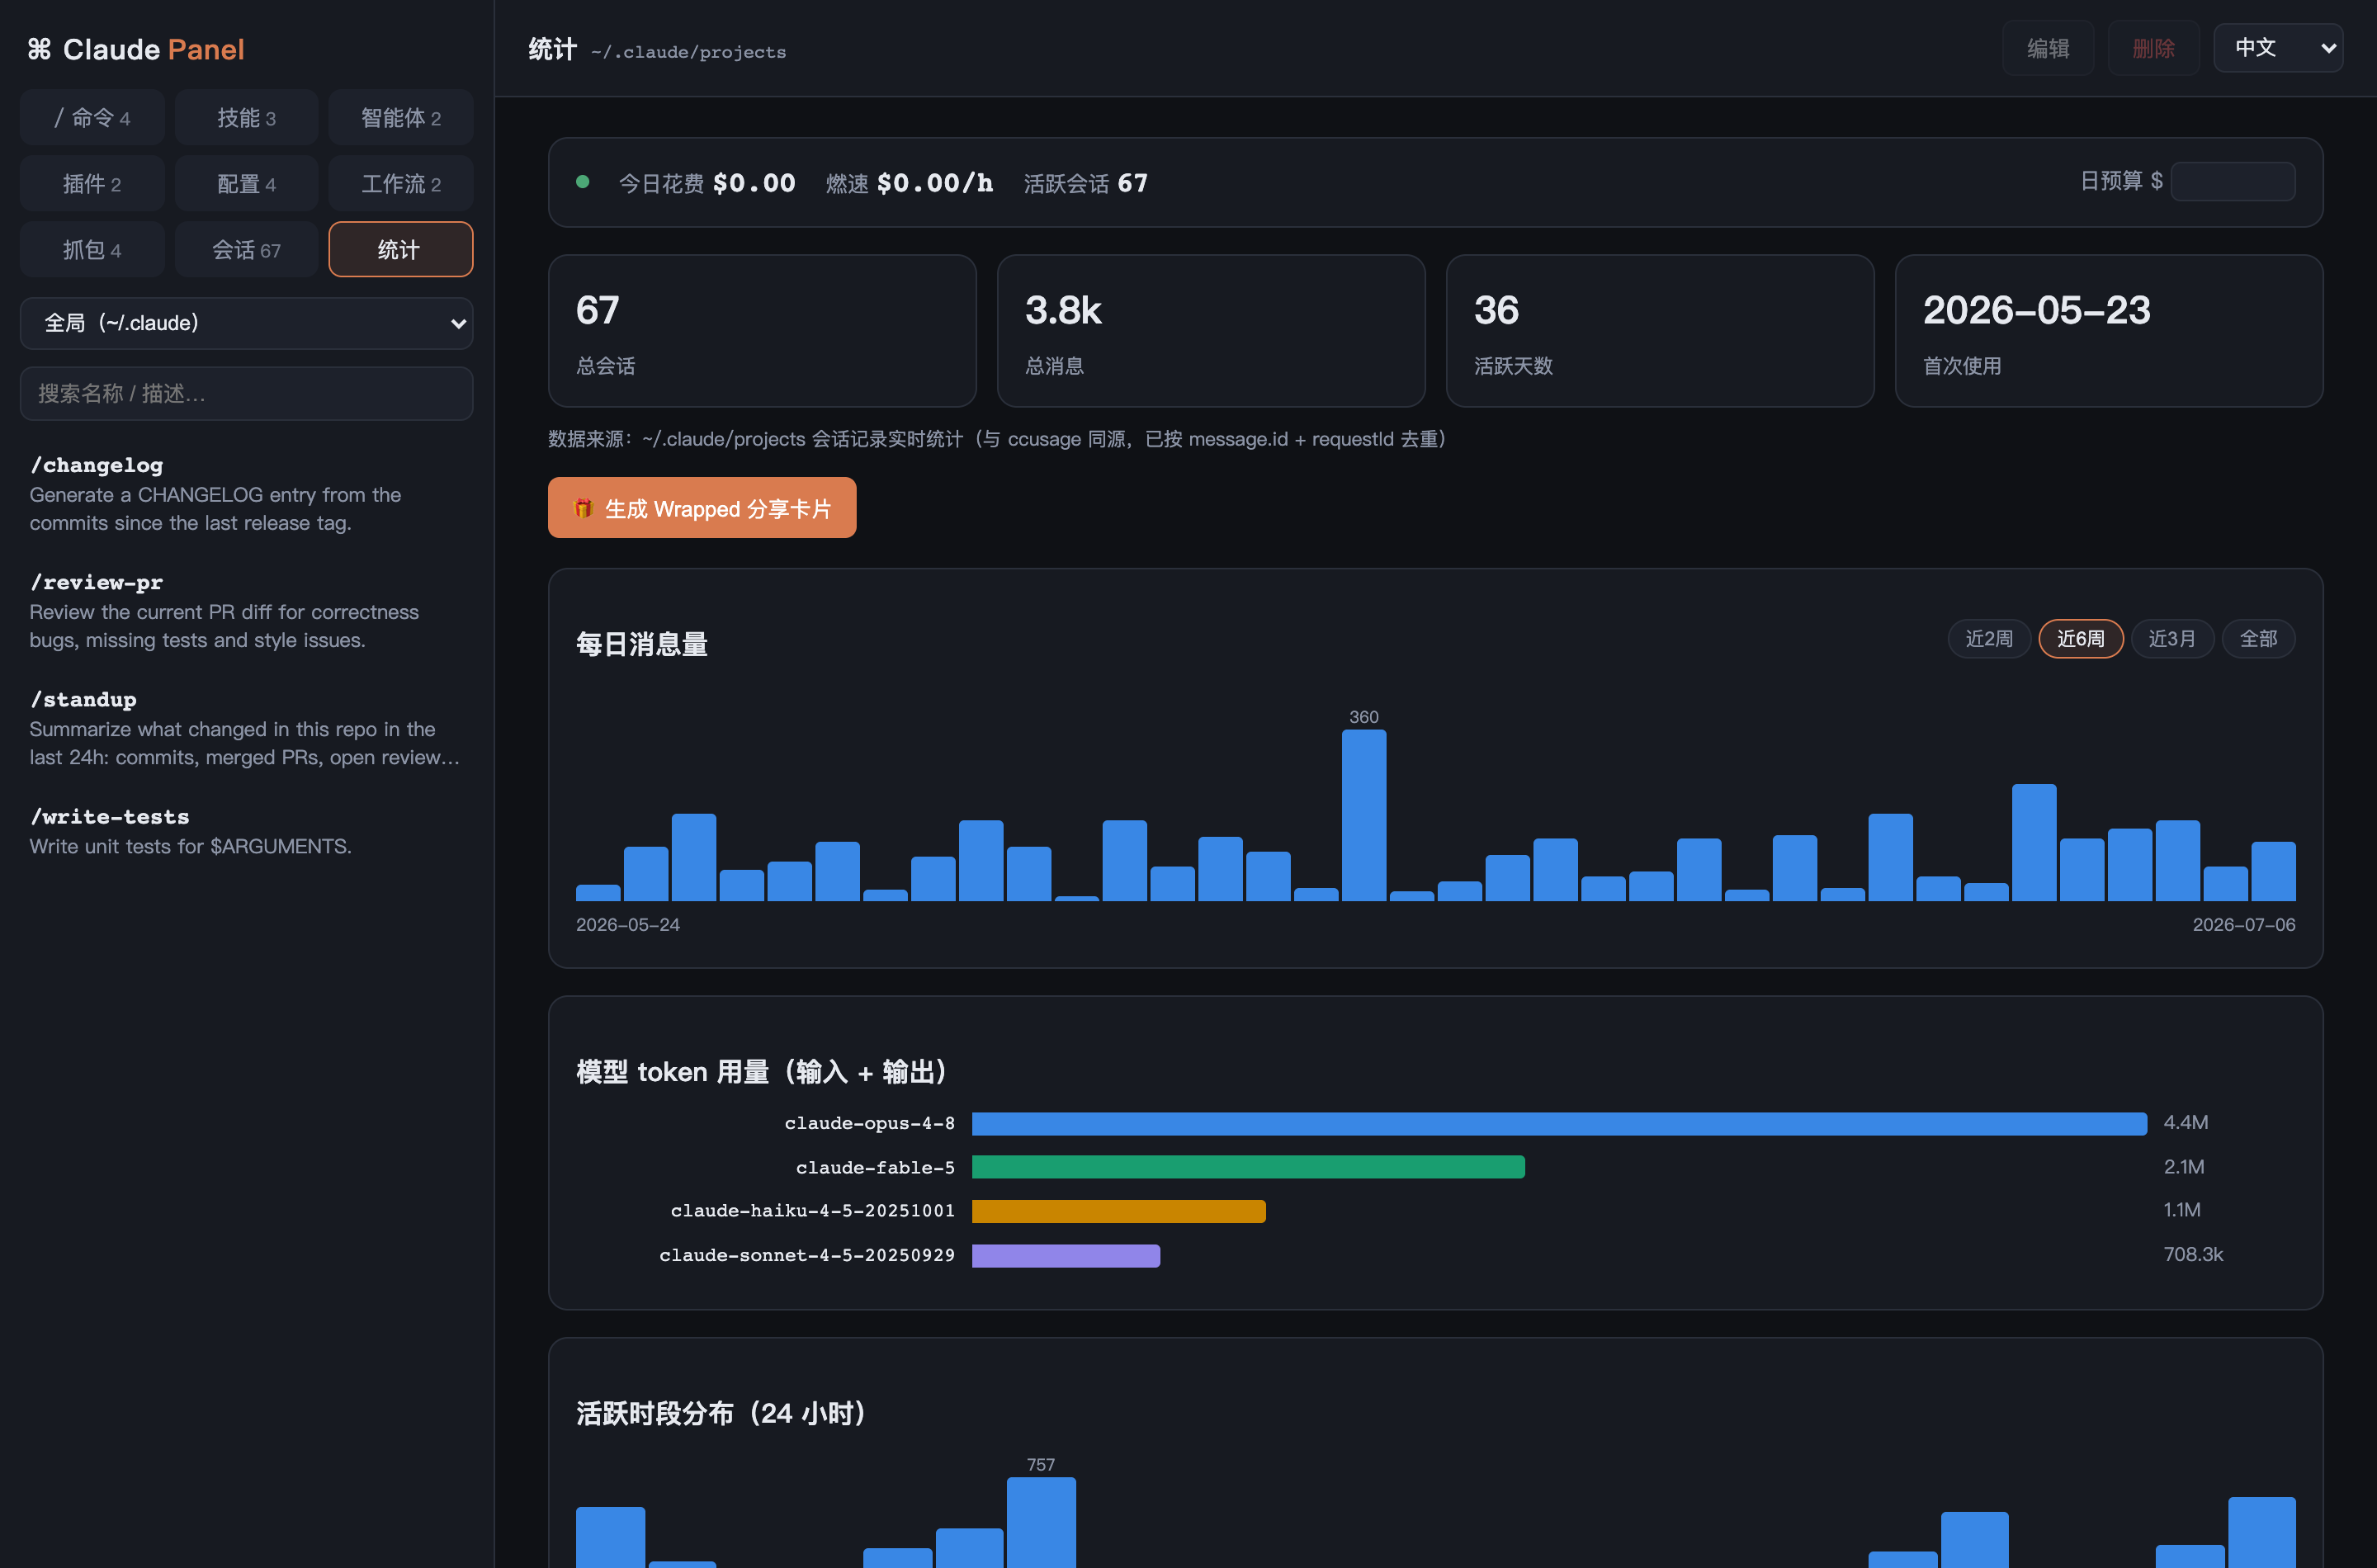The image size is (2377, 1568).
Task: Click the 708.3k token value
Action: click(2193, 1254)
